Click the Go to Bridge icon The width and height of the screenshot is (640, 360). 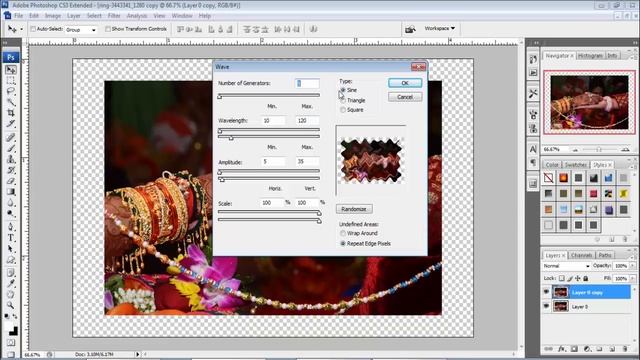pos(410,29)
